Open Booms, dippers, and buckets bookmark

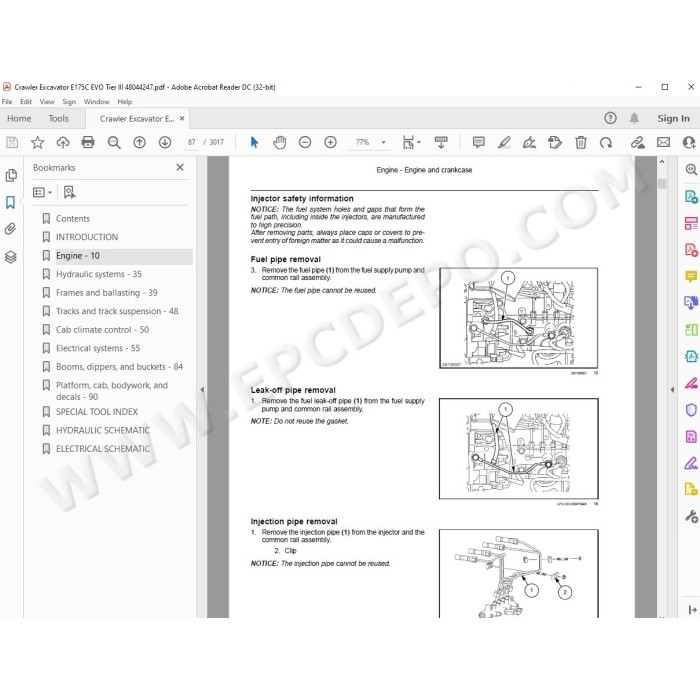[x=119, y=367]
